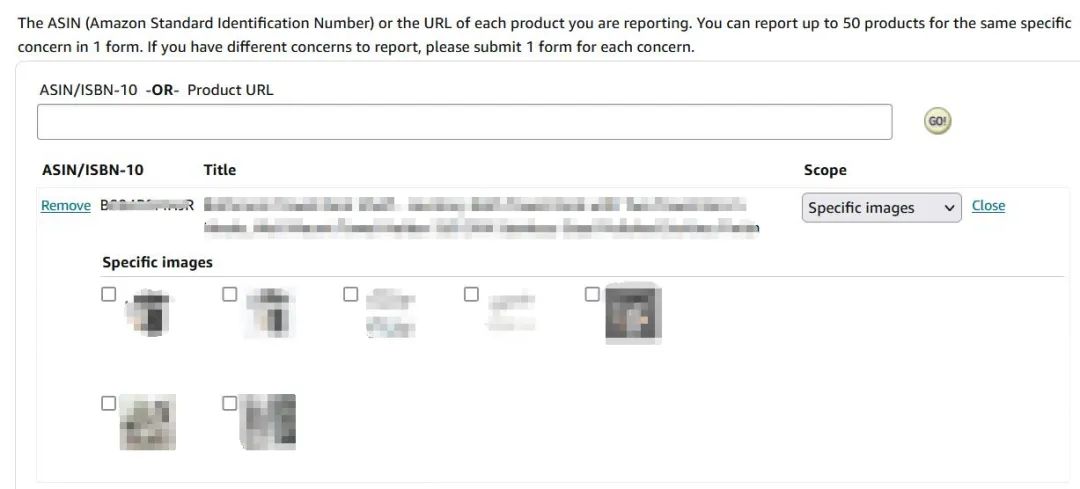Click the first product image thumbnail
The height and width of the screenshot is (489, 1080).
coord(148,312)
